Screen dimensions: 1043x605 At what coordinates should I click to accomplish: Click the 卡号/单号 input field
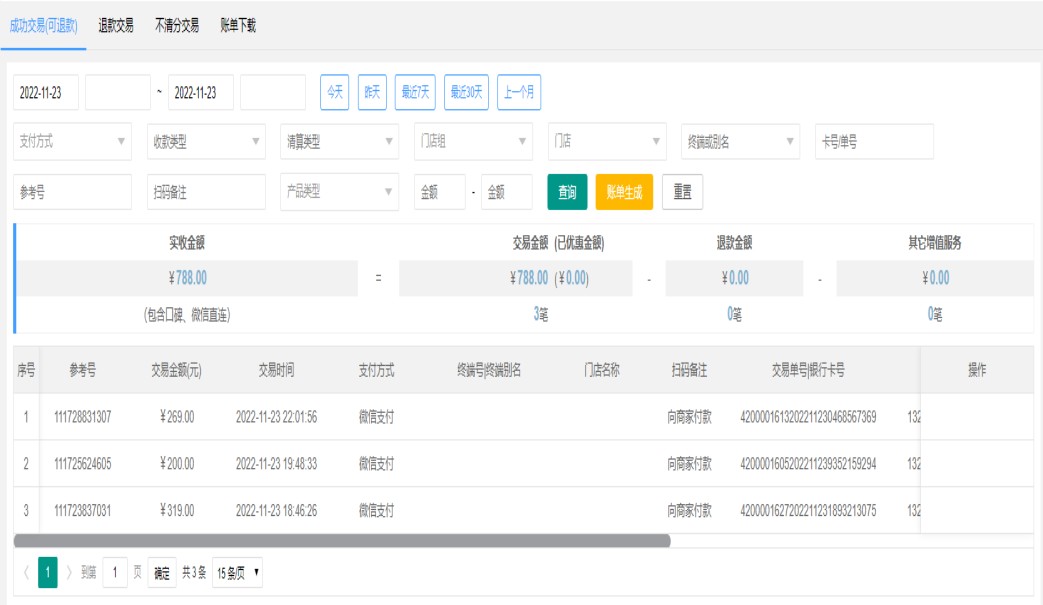point(874,142)
